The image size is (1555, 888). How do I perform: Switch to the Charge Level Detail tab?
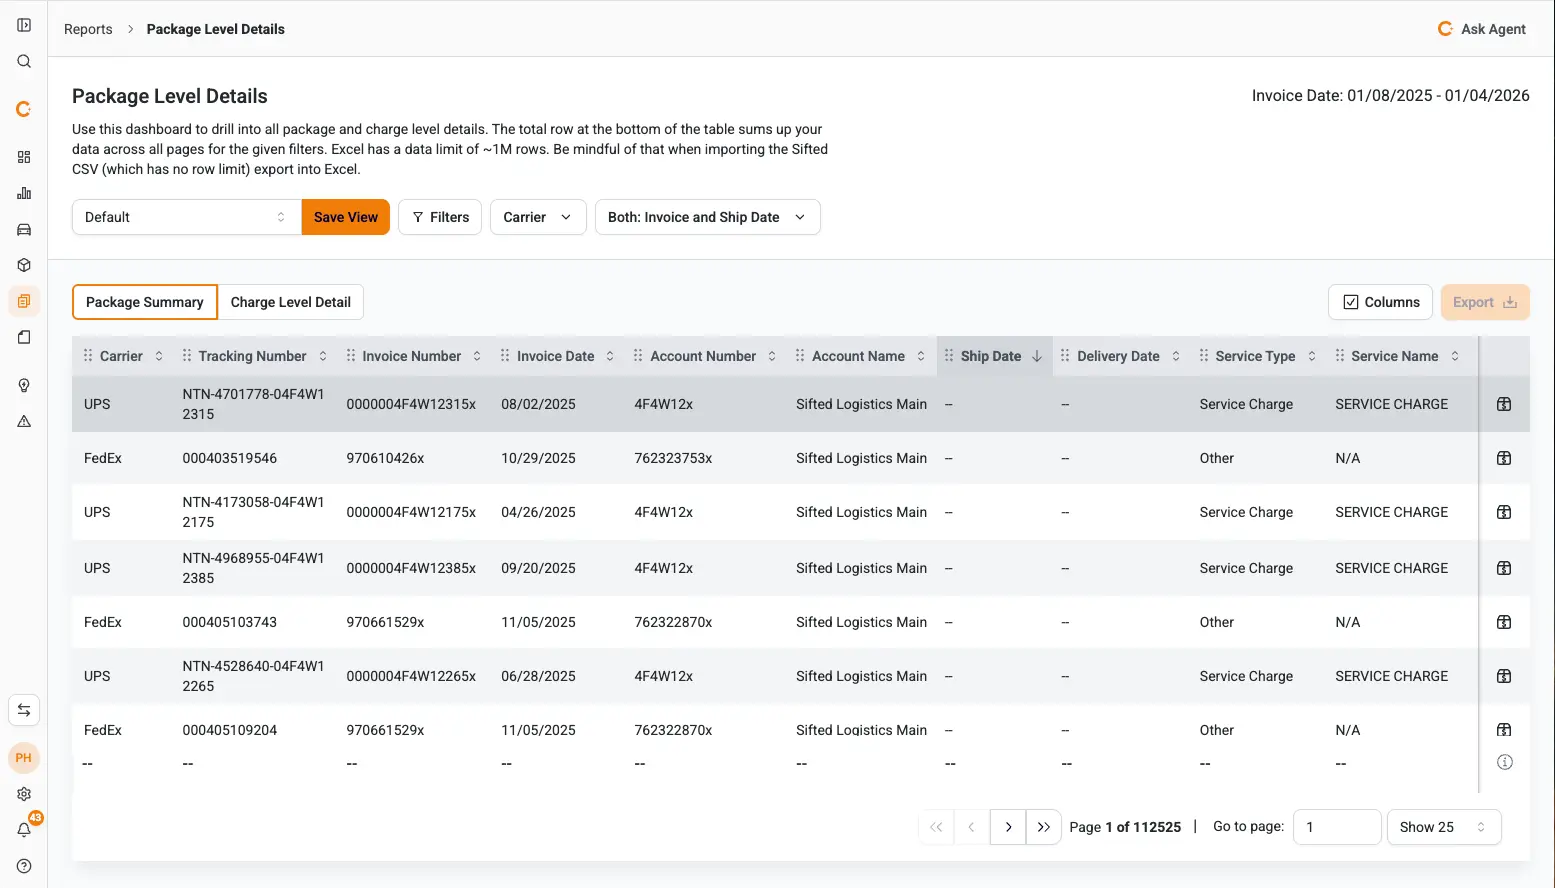(290, 302)
